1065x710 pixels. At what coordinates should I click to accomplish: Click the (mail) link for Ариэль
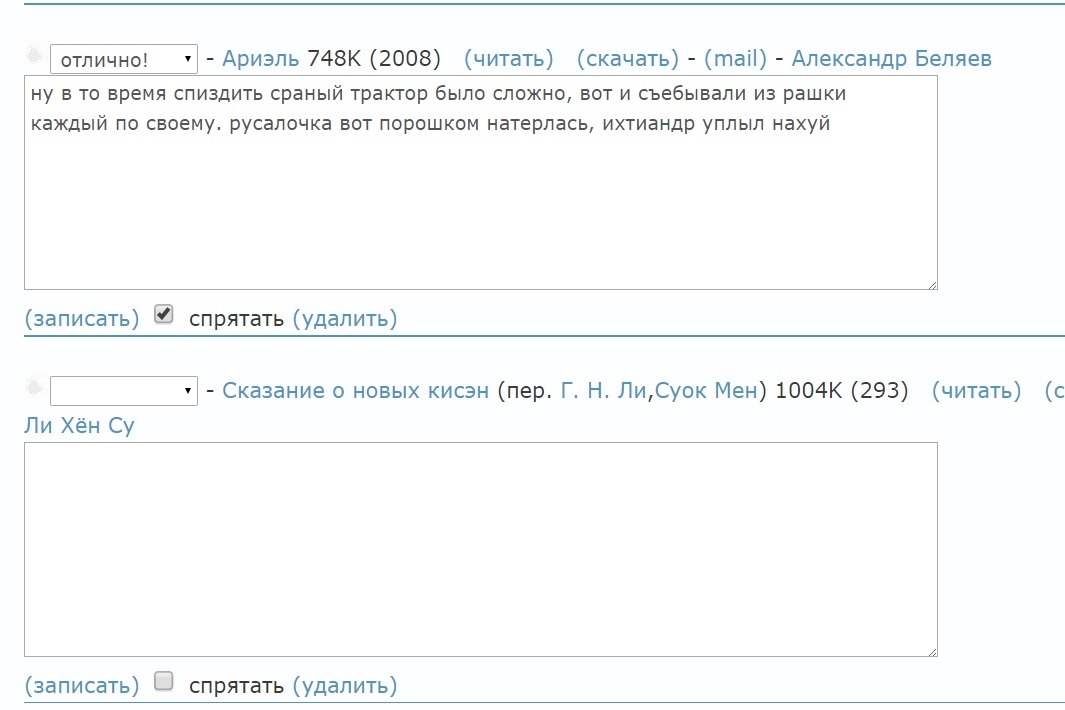[x=735, y=58]
